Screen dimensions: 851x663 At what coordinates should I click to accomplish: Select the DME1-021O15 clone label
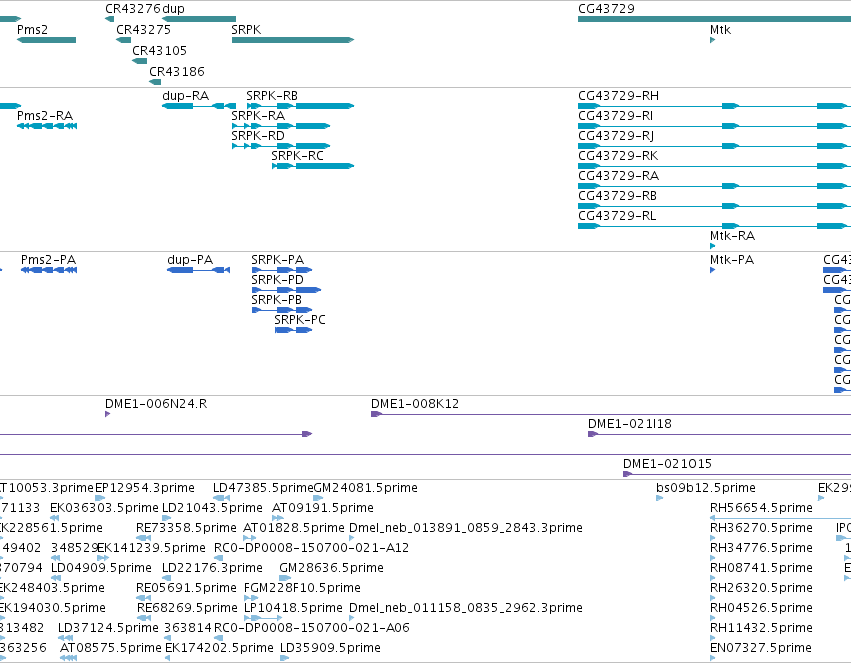668,464
